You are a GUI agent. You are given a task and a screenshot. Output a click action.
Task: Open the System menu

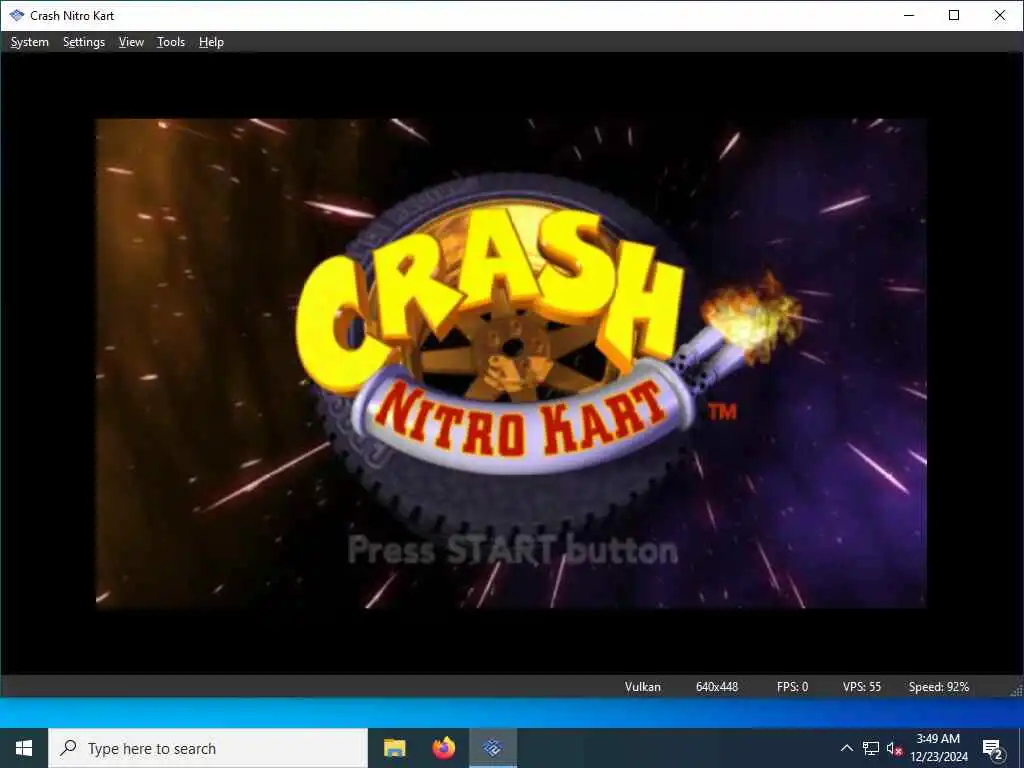(x=29, y=42)
